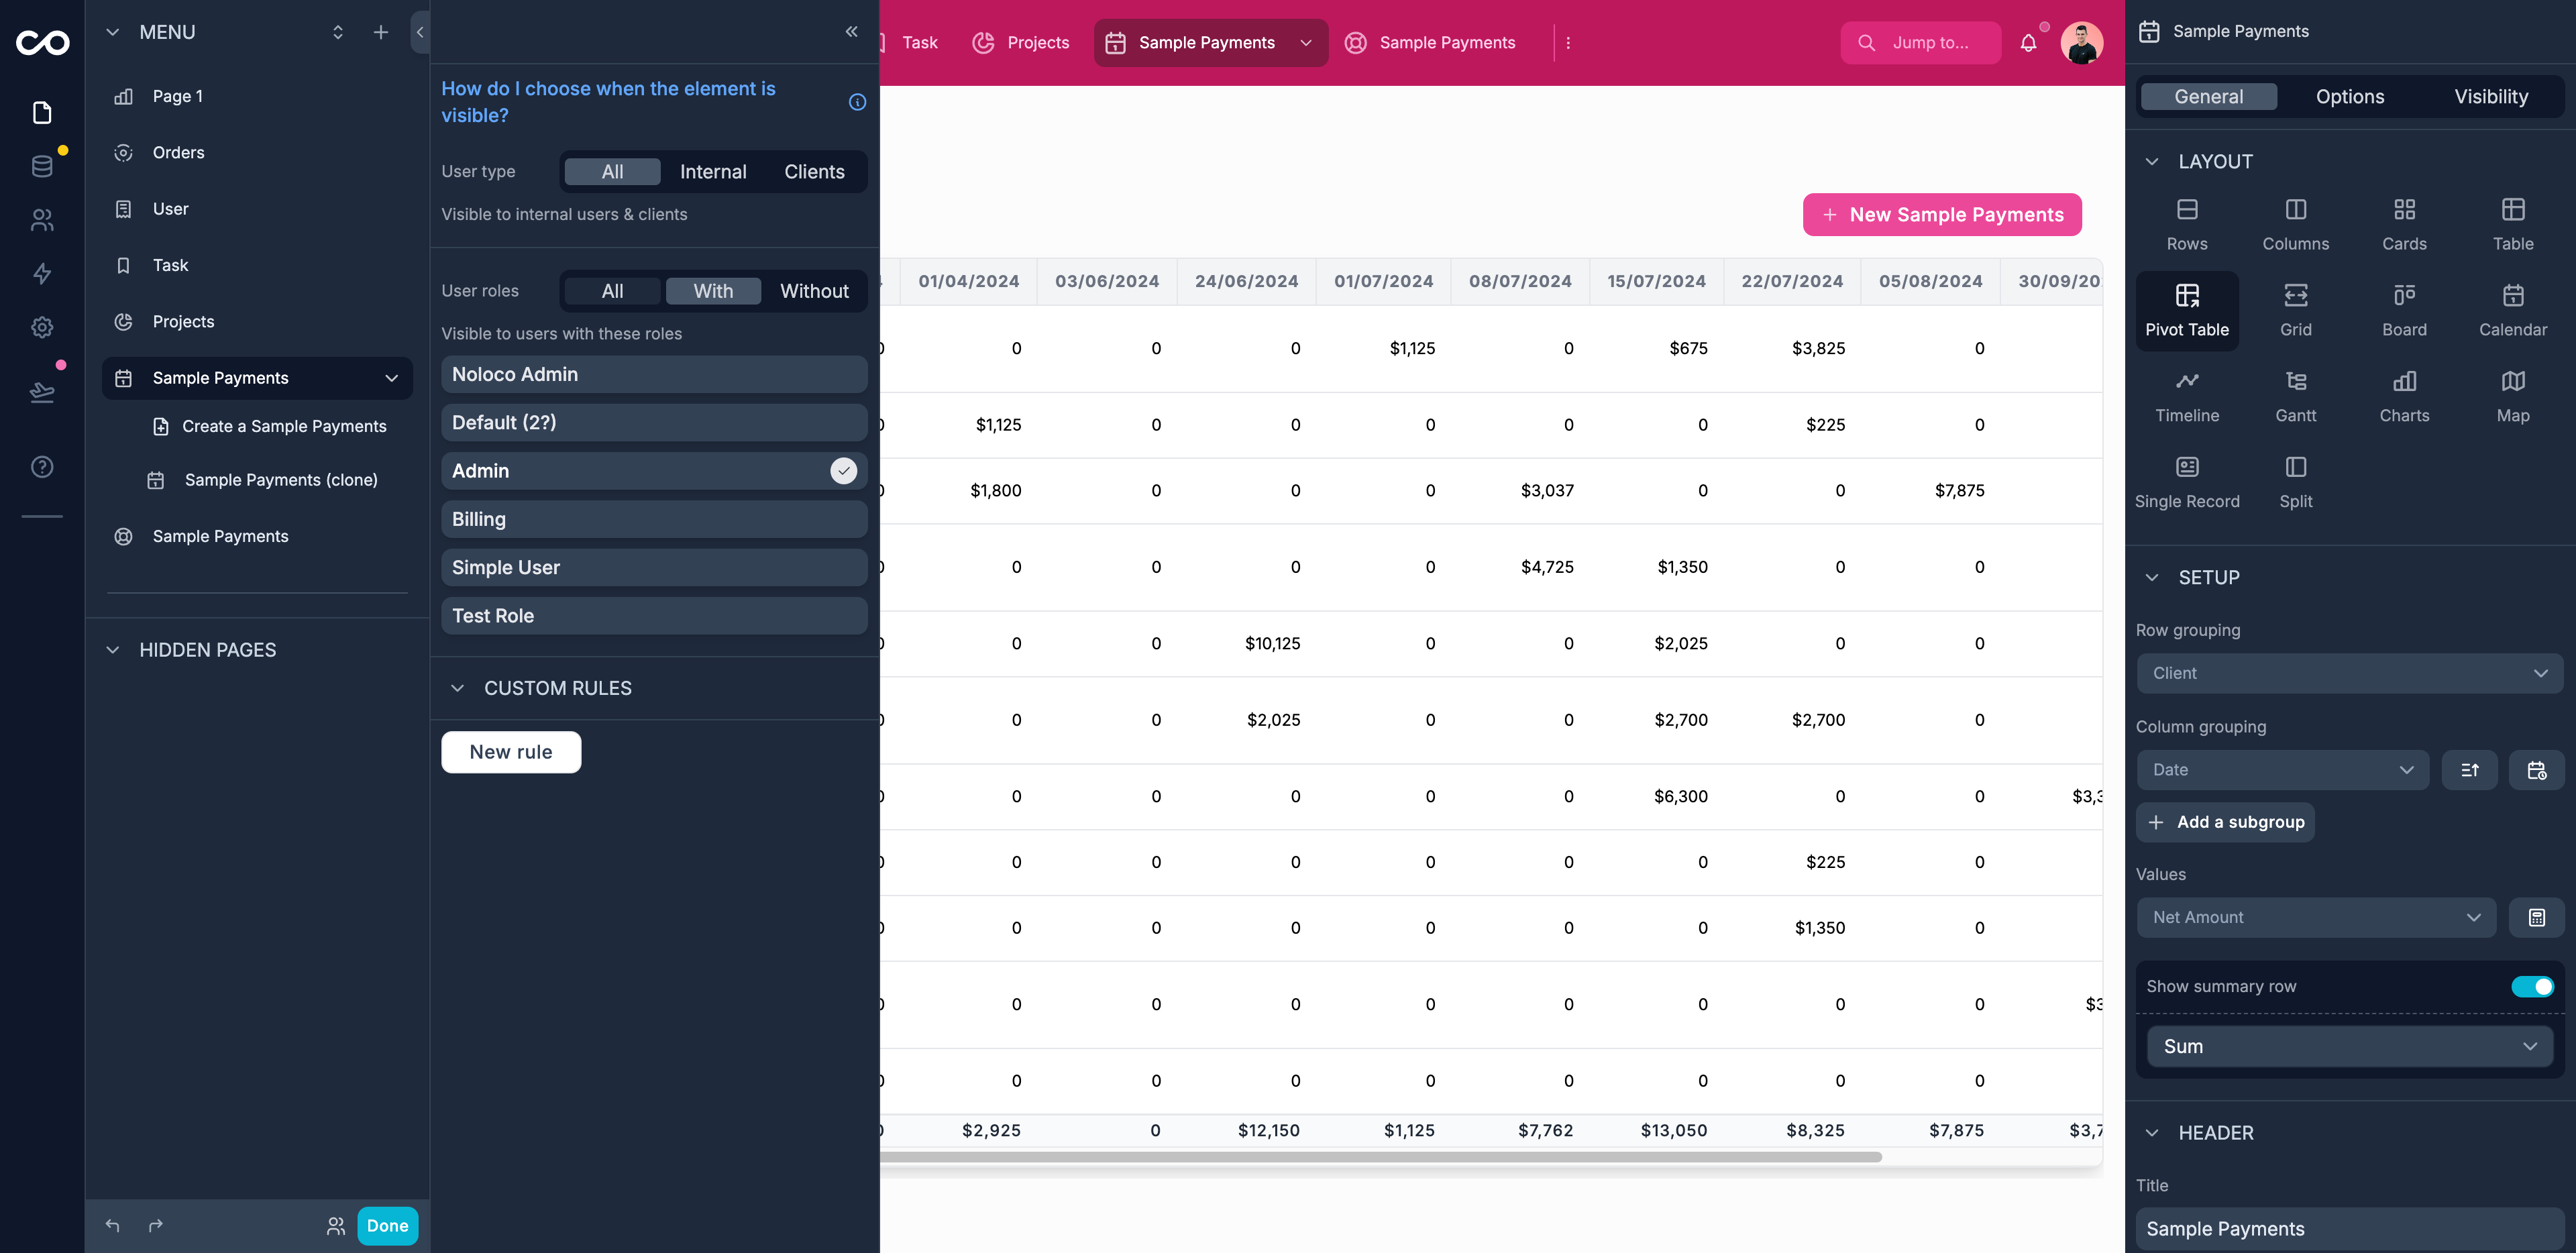Undo the last change
Viewport: 2576px width, 1253px height.
click(112, 1225)
